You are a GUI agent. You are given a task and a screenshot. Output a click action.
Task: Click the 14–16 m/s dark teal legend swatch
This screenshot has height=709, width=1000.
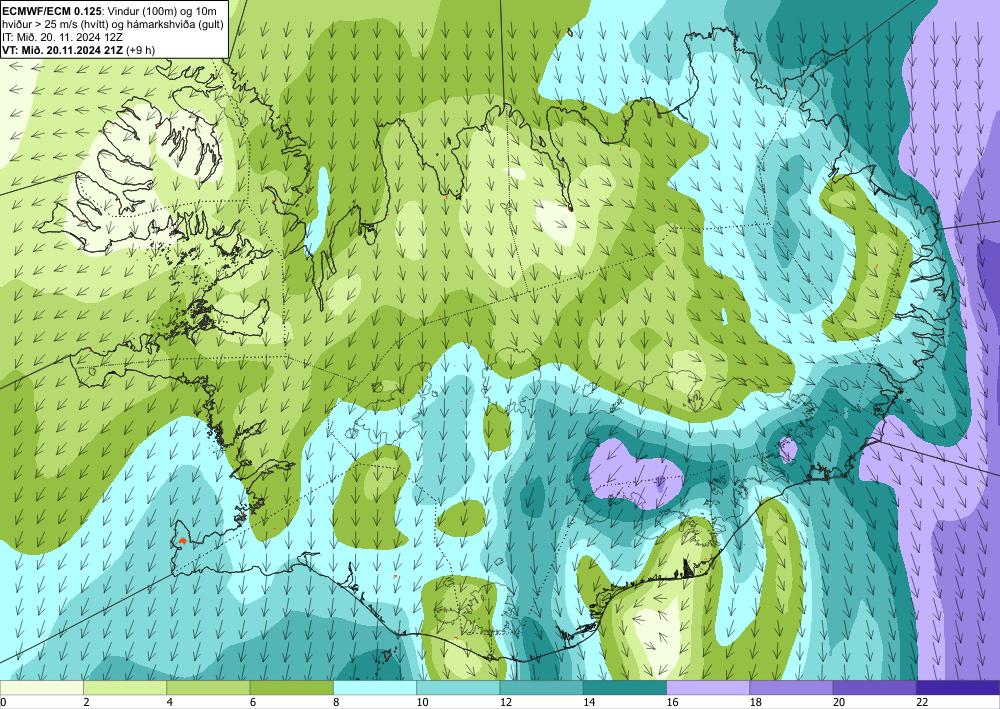625,687
